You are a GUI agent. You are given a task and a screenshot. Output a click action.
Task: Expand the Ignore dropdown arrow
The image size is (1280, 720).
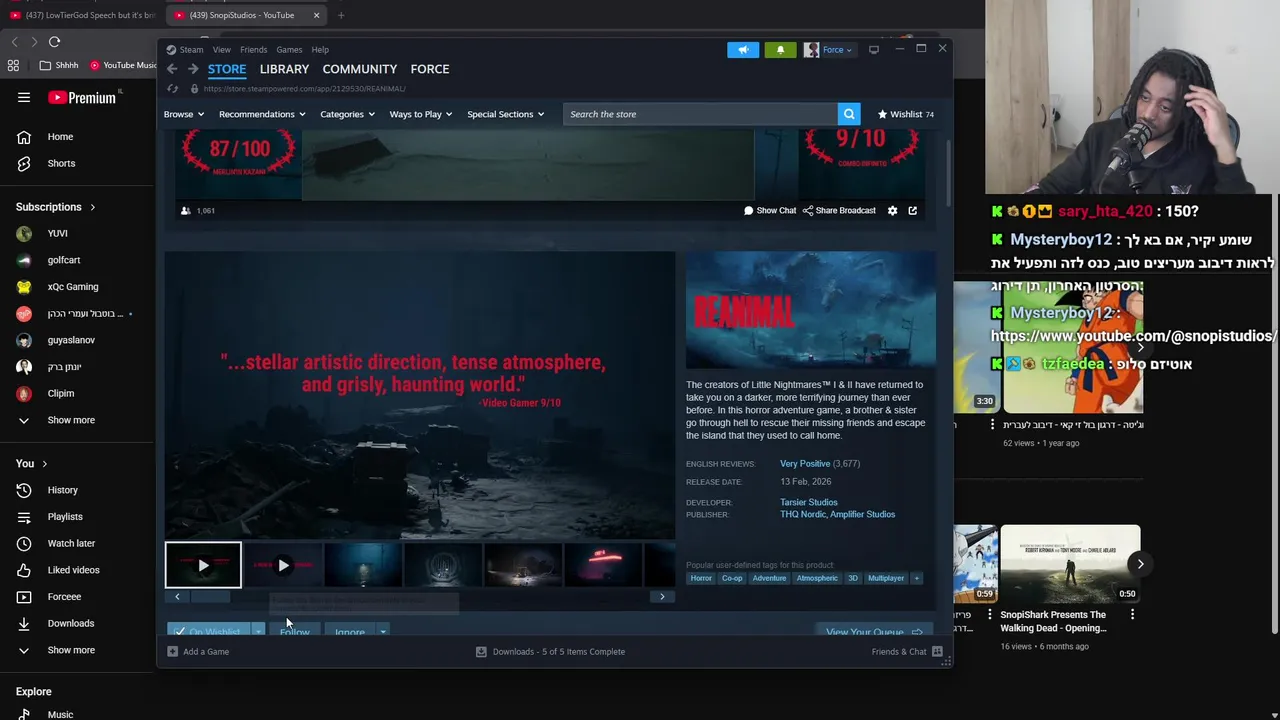pyautogui.click(x=382, y=632)
